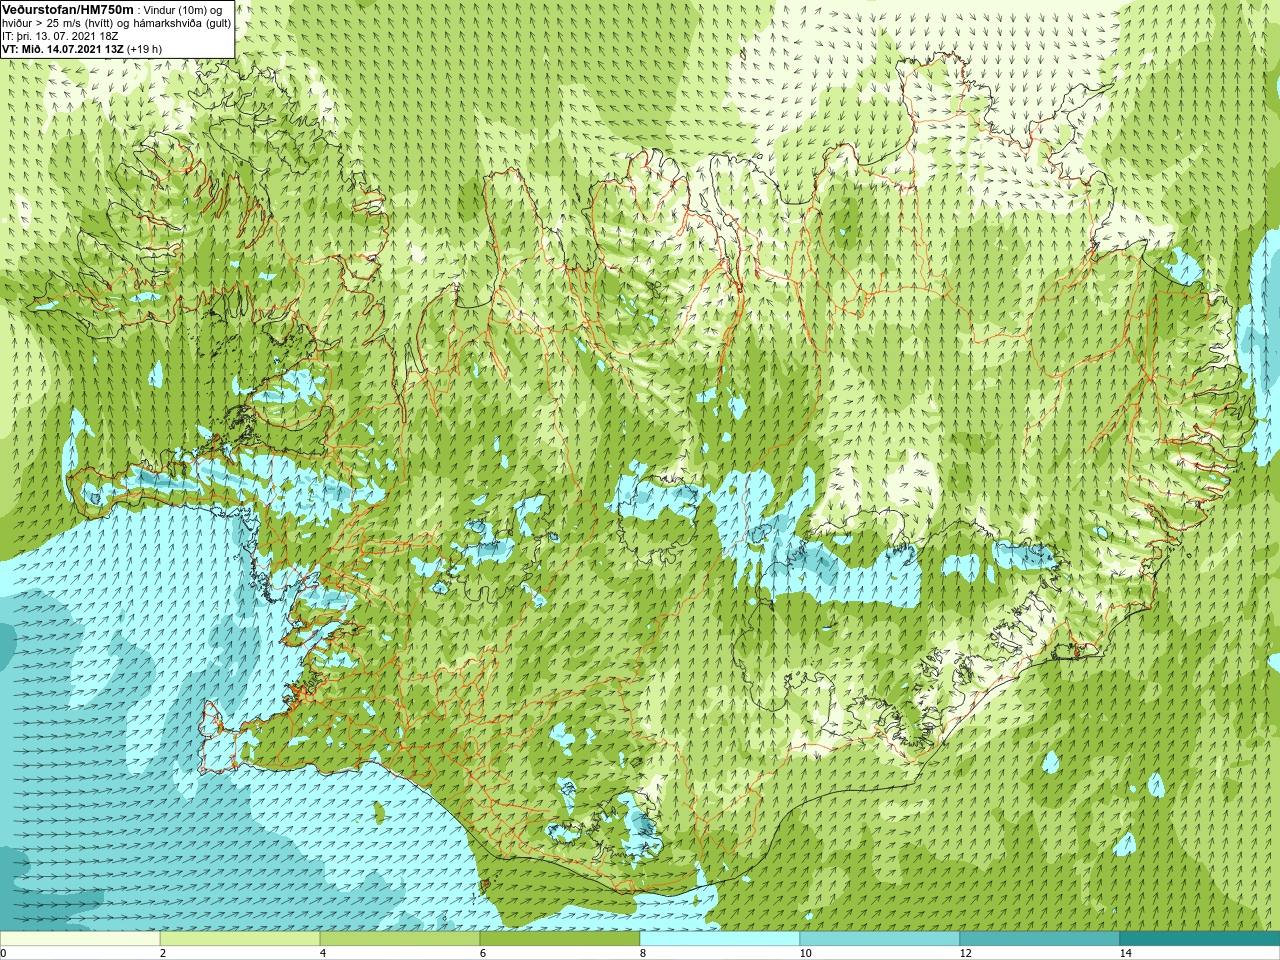This screenshot has height=960, width=1280.
Task: Click the '4' tick label on legend
Action: click(x=323, y=953)
